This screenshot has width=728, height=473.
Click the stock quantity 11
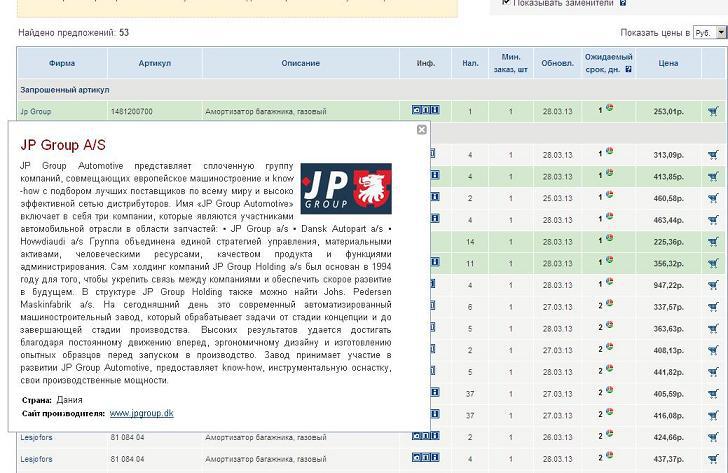pos(470,264)
